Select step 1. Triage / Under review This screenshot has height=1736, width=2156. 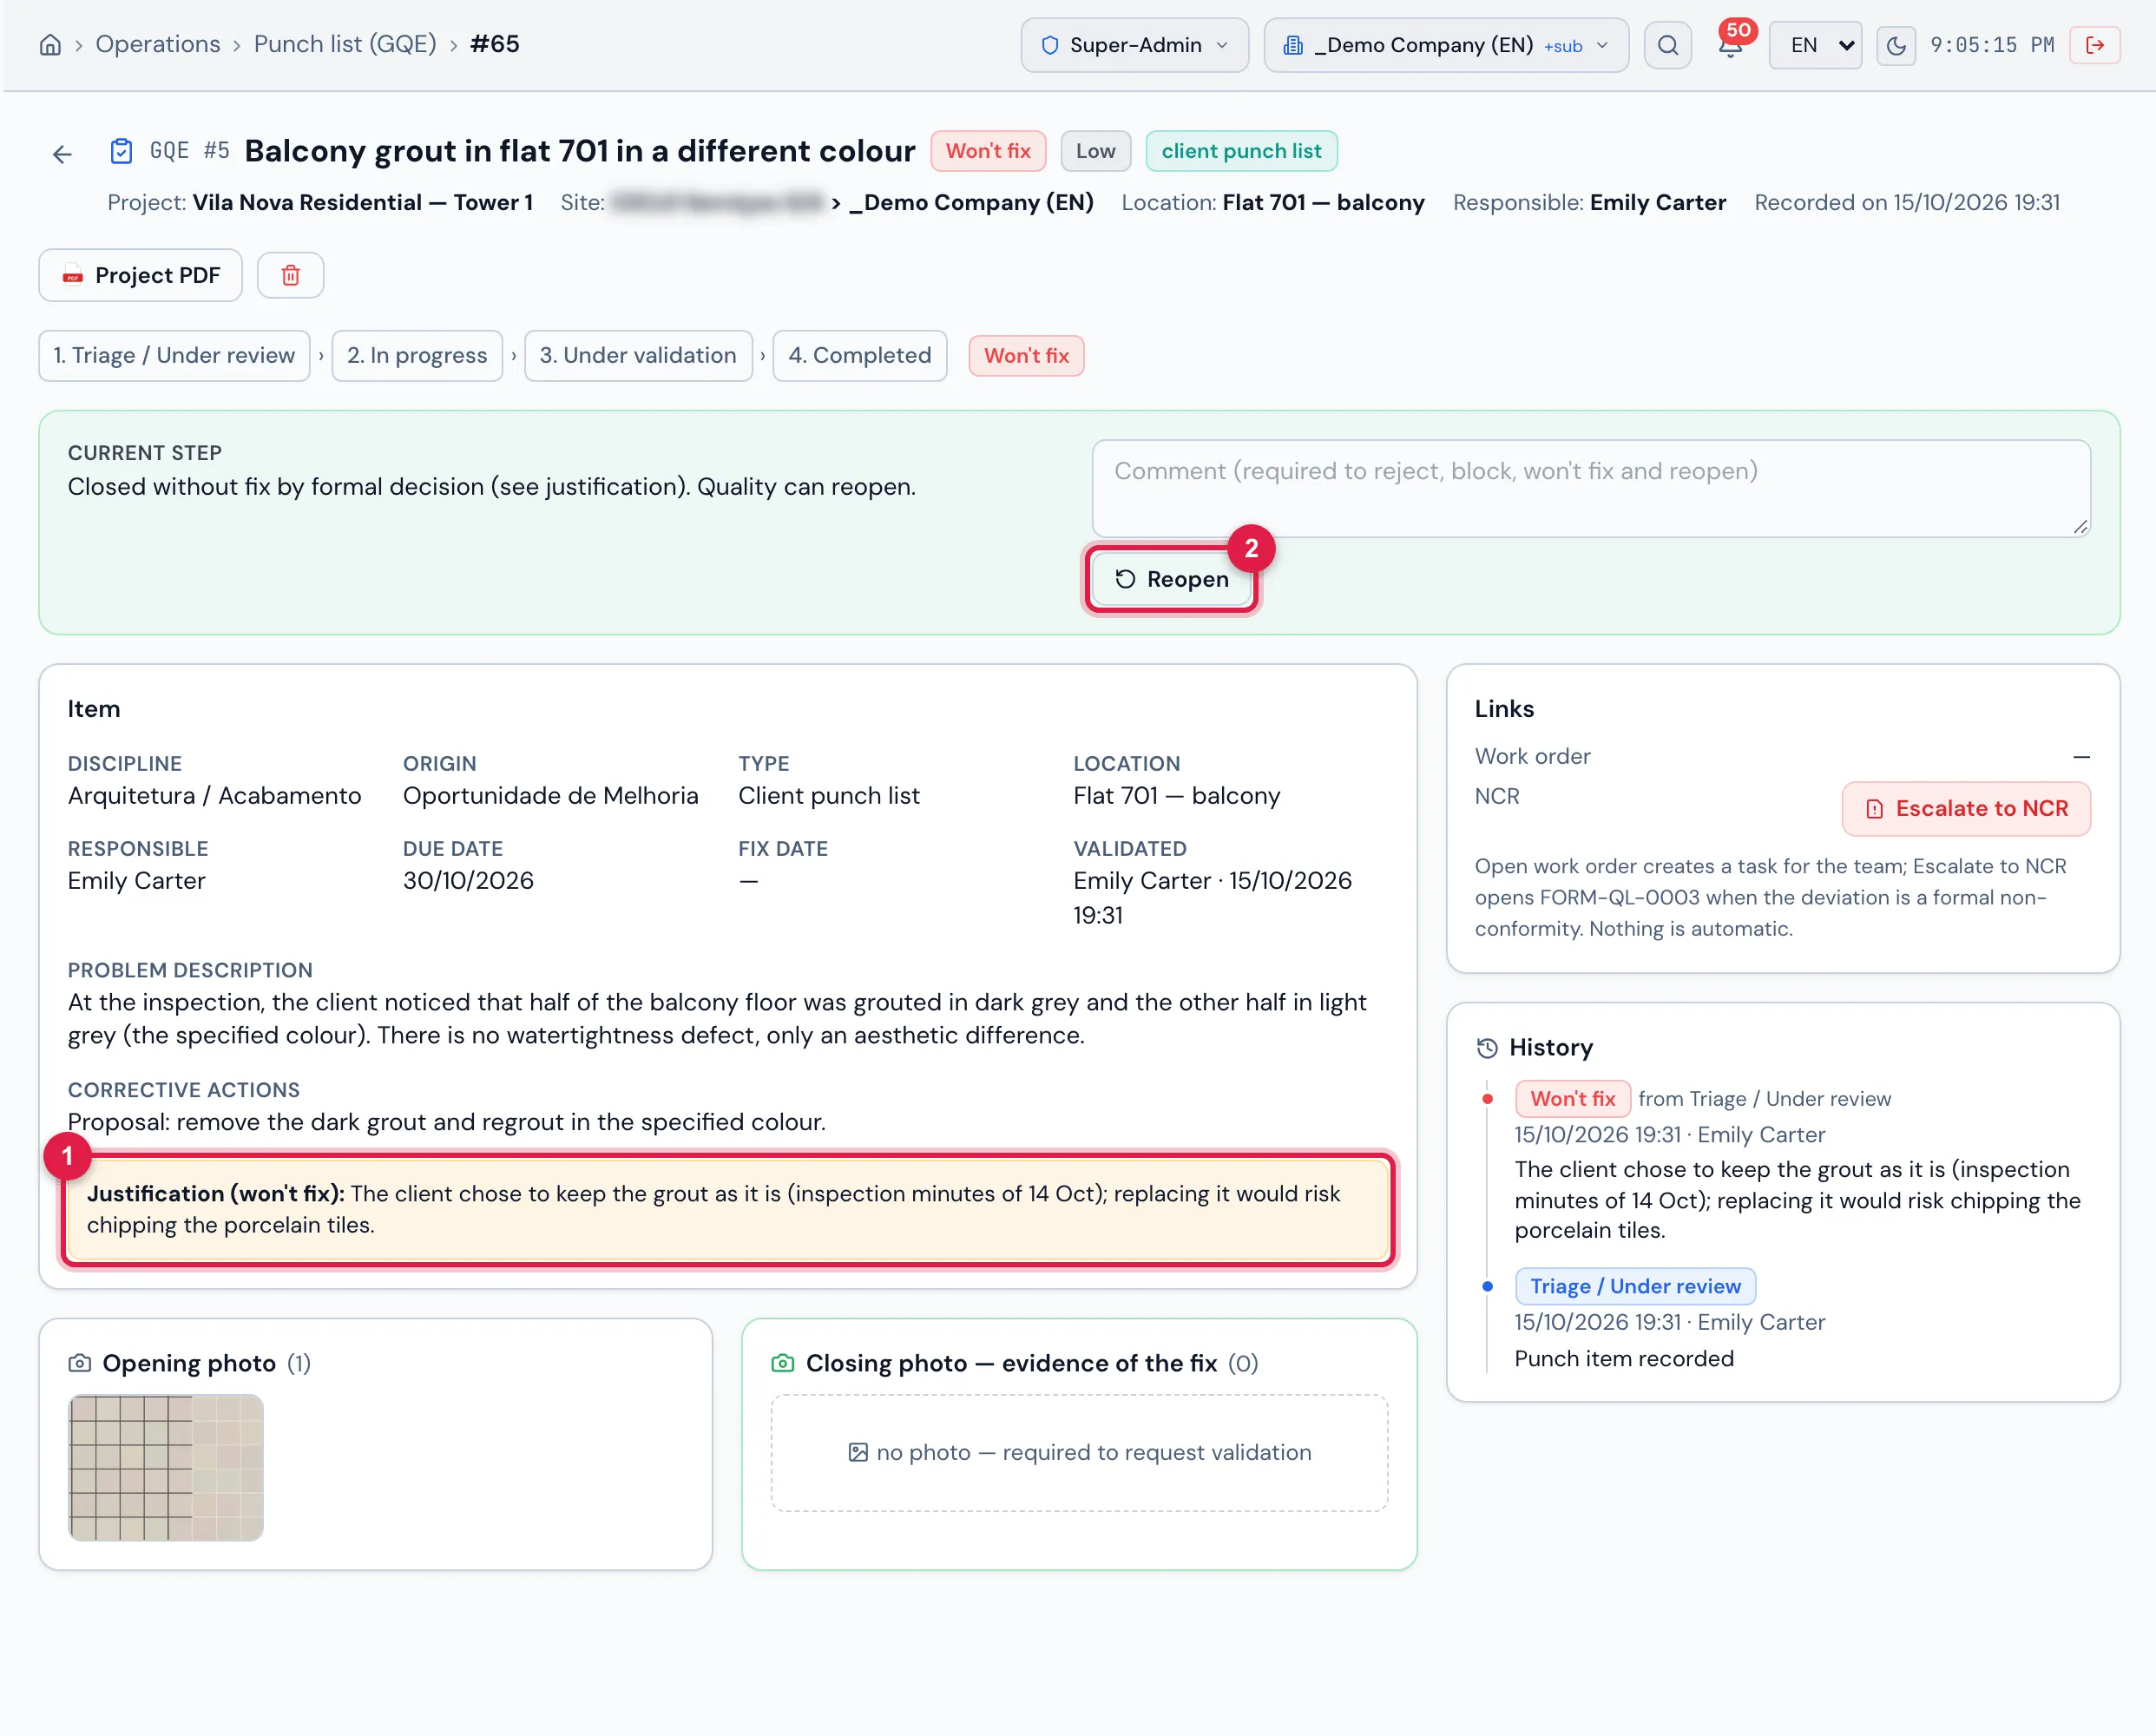pyautogui.click(x=174, y=355)
